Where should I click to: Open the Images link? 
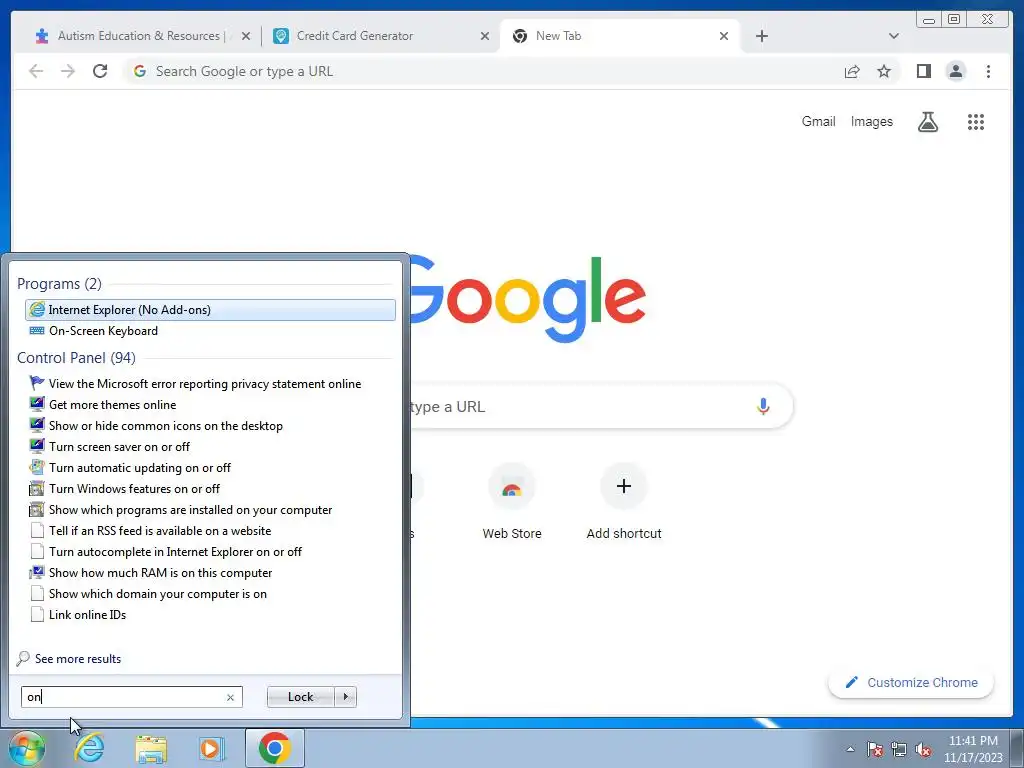(x=871, y=121)
